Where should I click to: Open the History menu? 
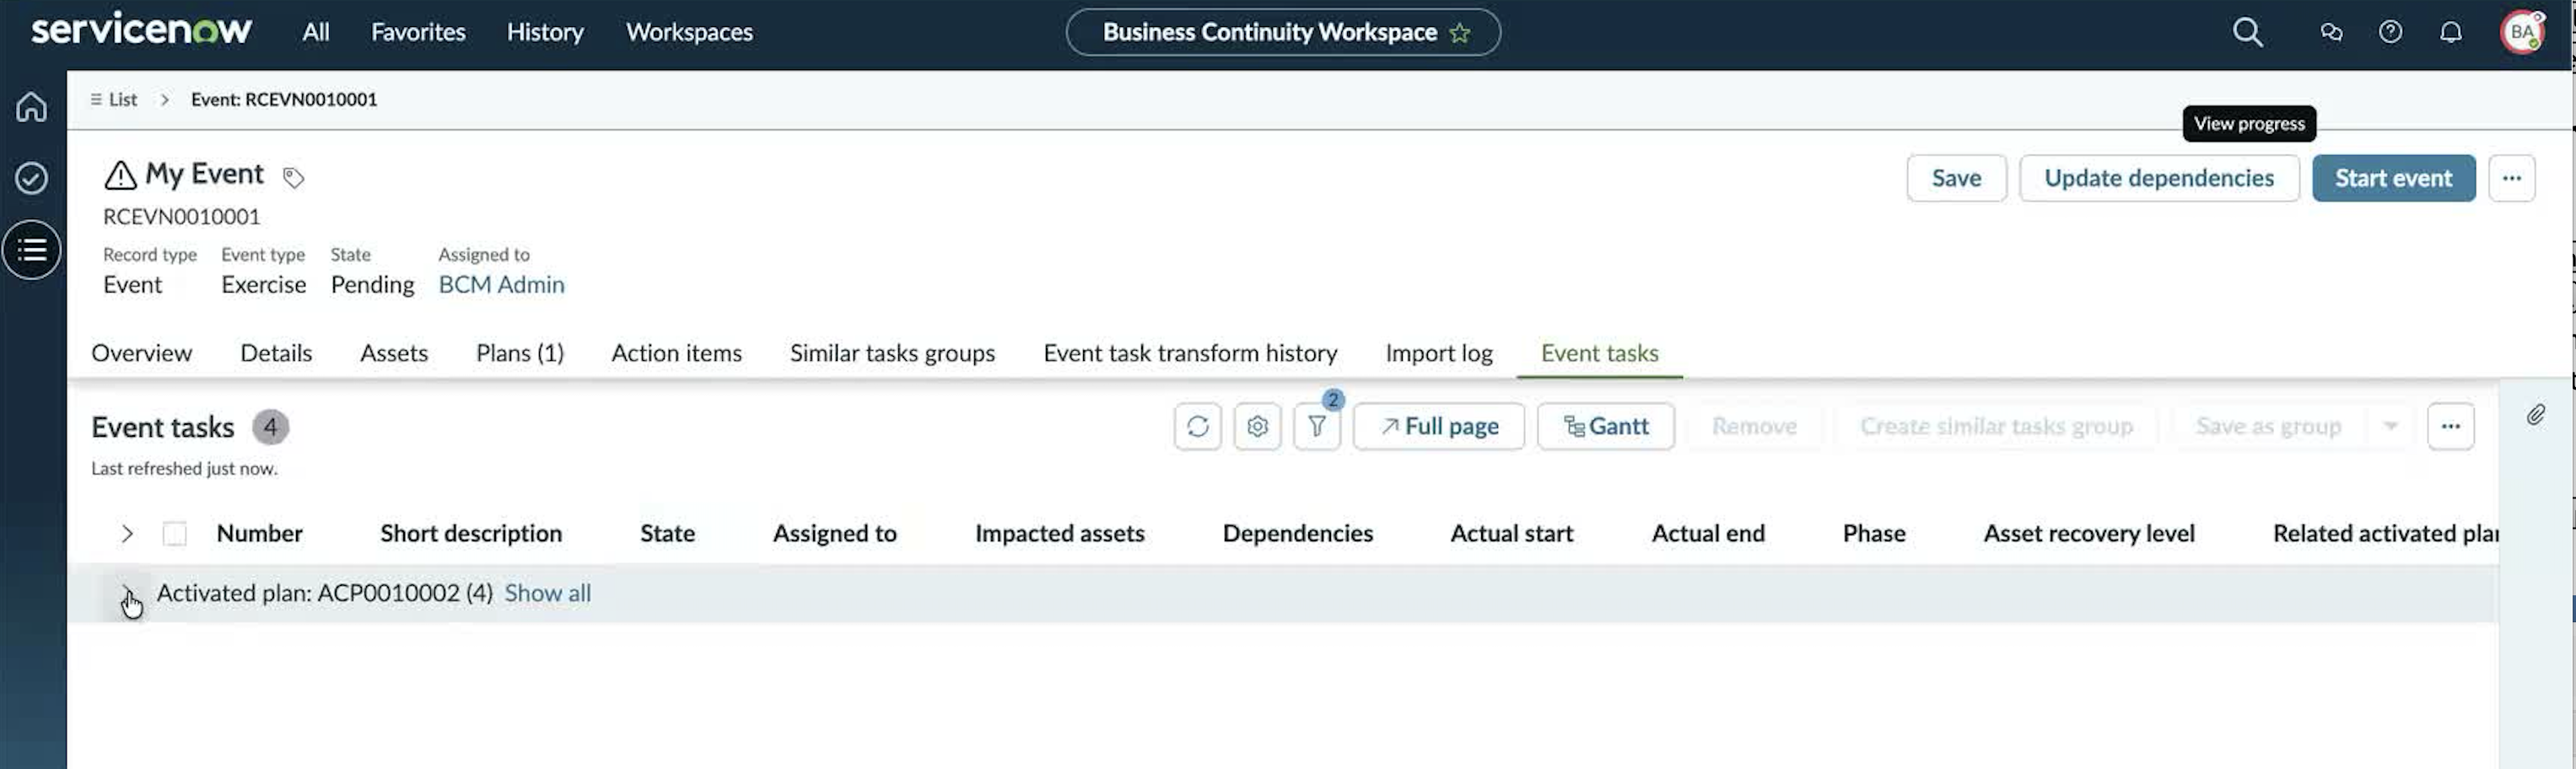545,32
